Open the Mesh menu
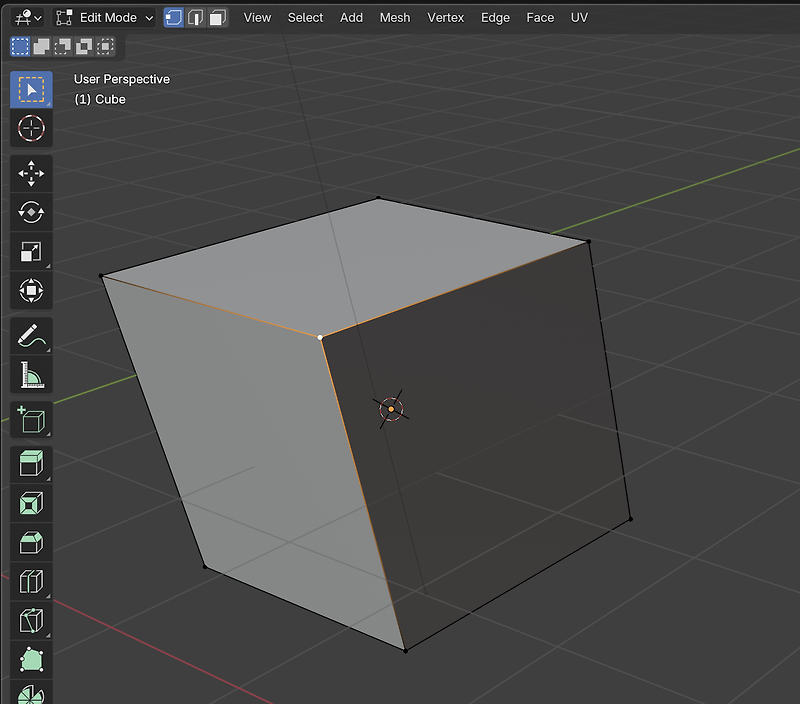Viewport: 800px width, 704px height. [x=395, y=17]
